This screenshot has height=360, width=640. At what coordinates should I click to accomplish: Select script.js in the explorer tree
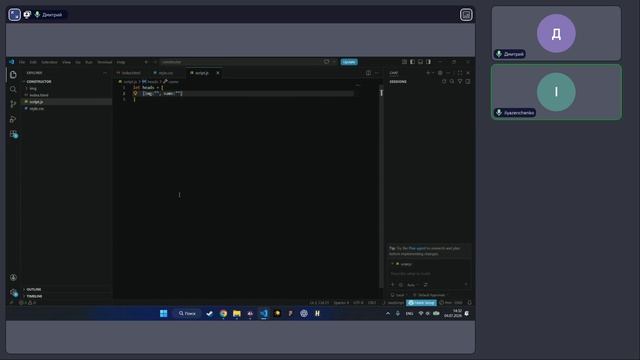click(66, 102)
